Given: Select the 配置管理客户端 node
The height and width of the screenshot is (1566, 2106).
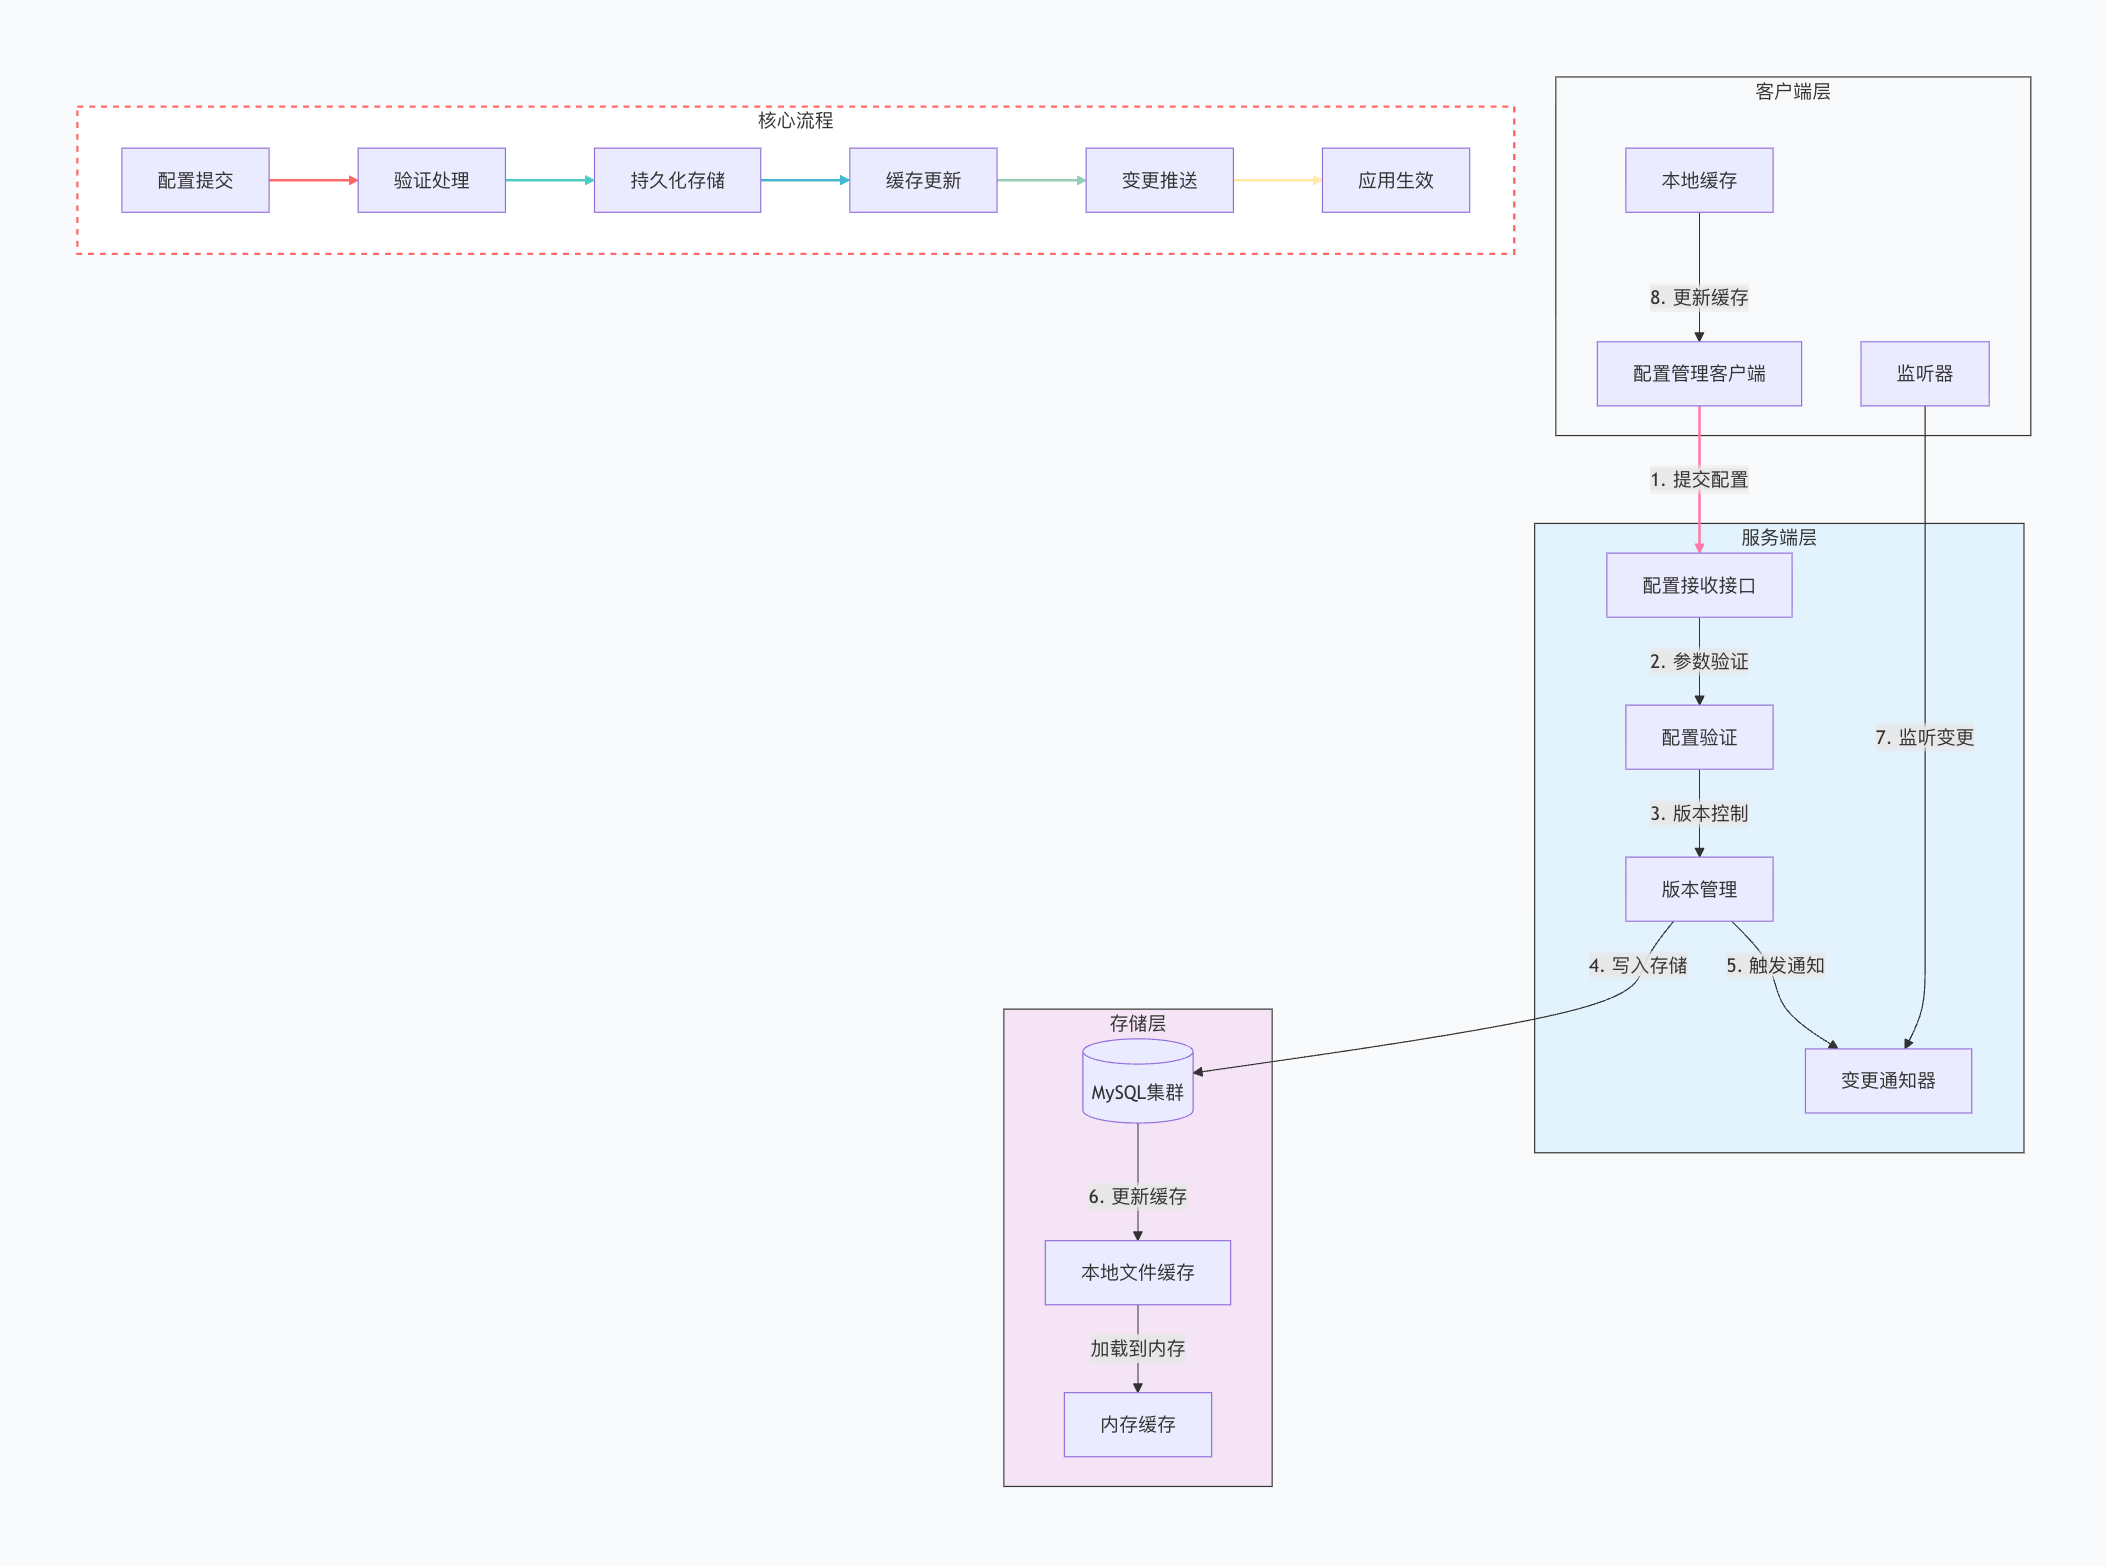Looking at the screenshot, I should point(1698,373).
